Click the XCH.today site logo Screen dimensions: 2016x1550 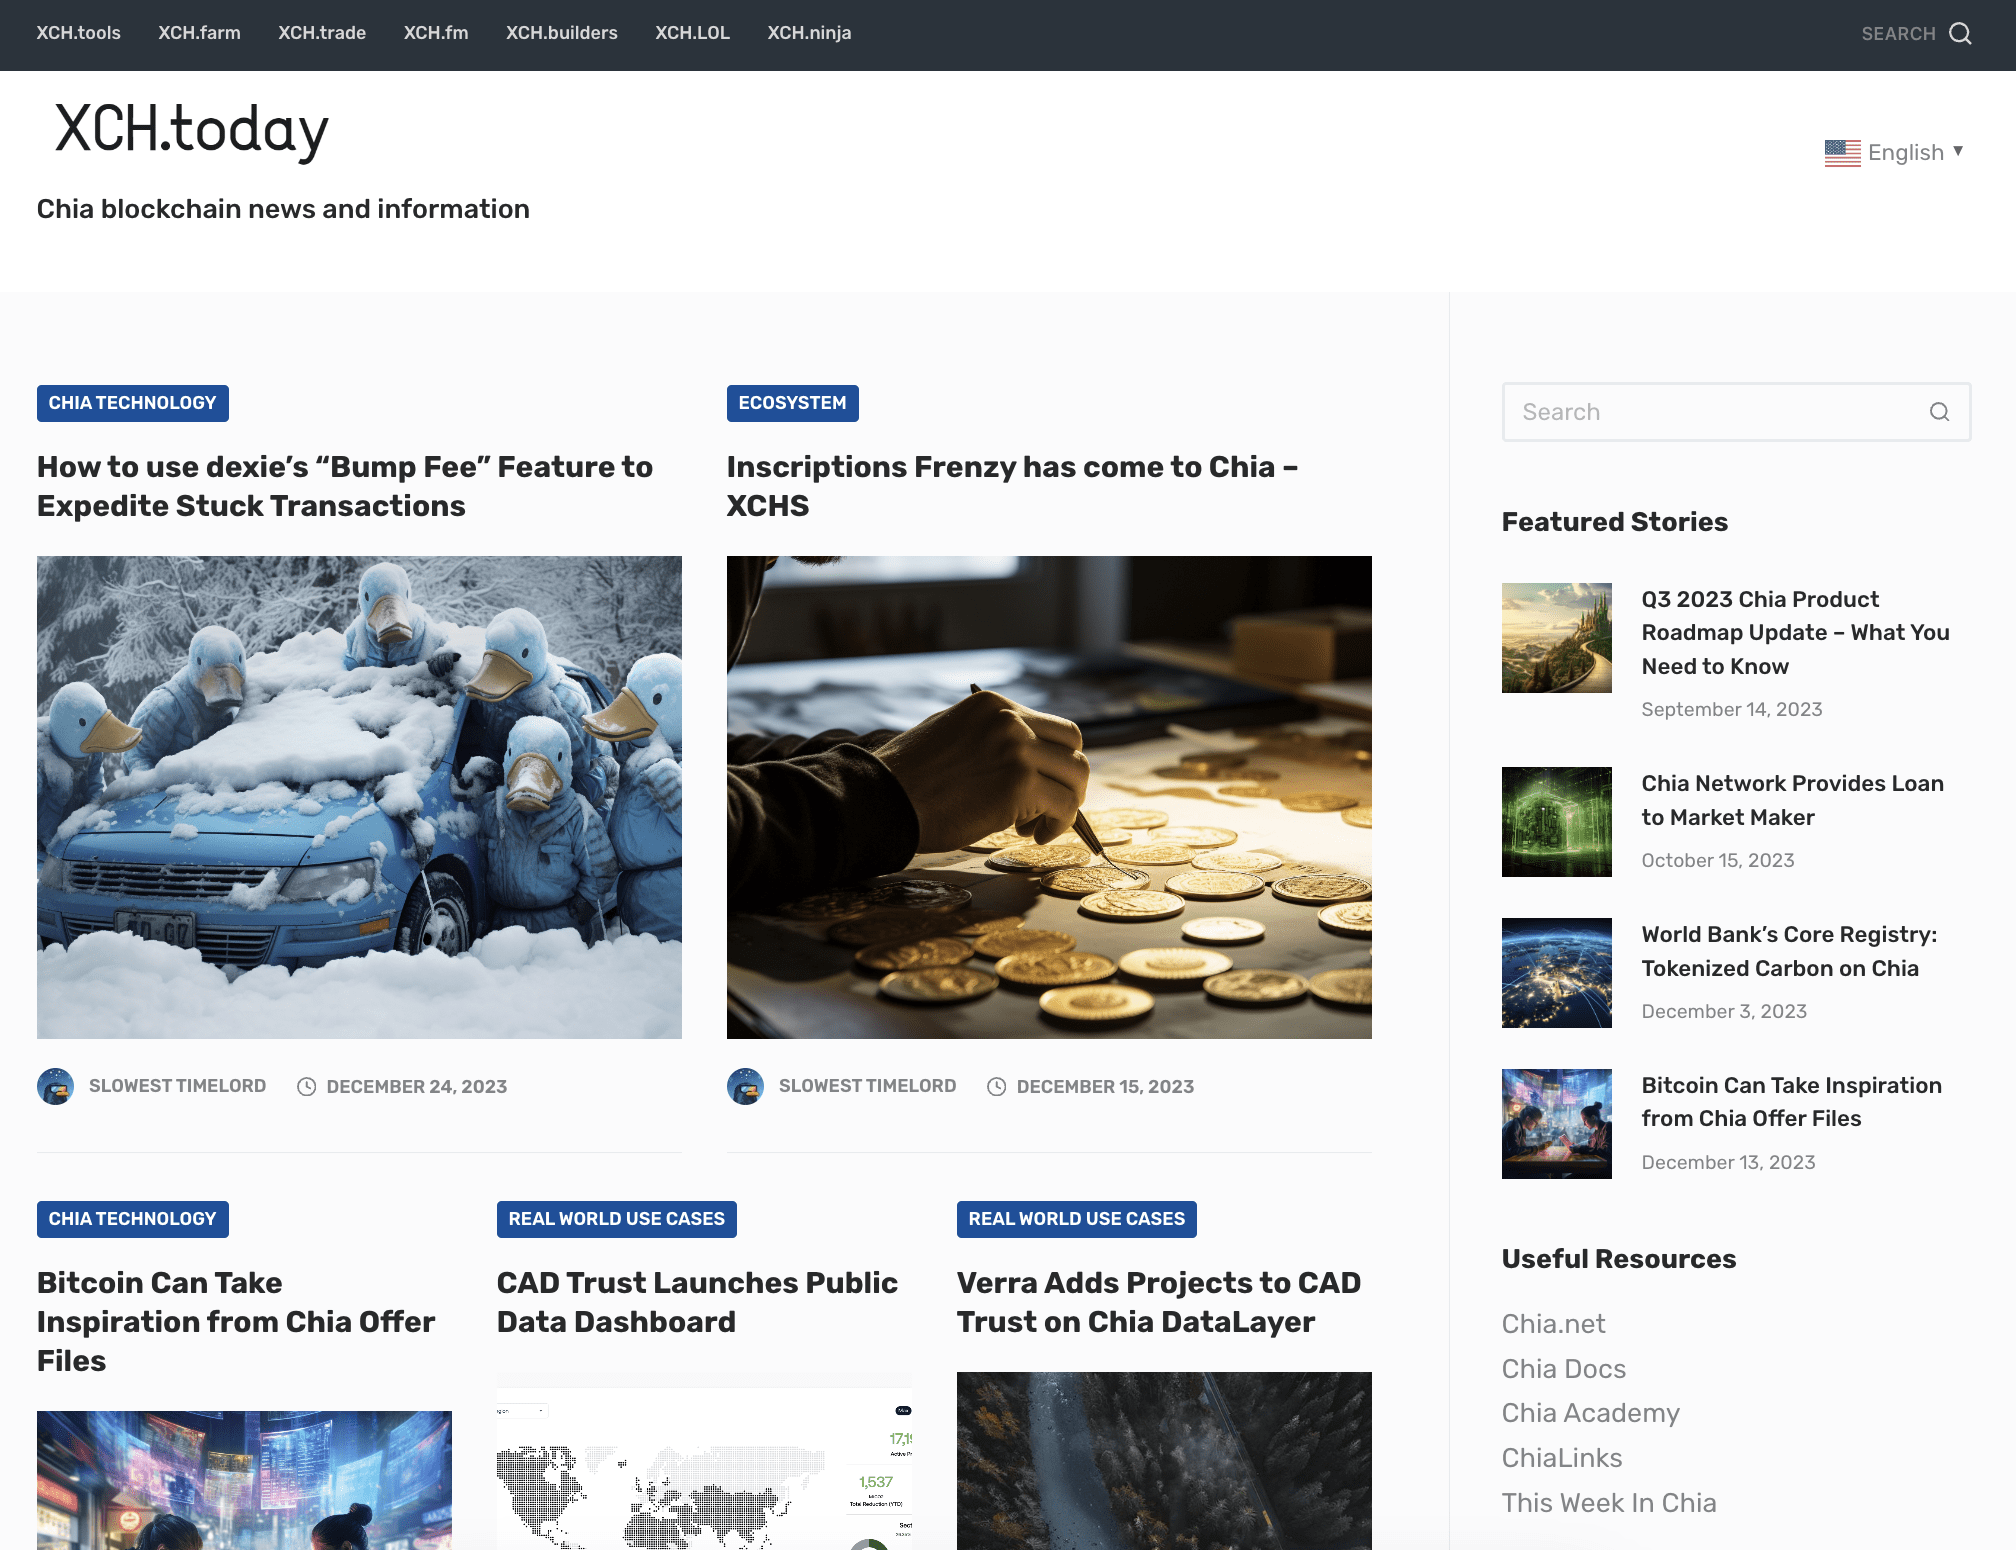pos(191,130)
